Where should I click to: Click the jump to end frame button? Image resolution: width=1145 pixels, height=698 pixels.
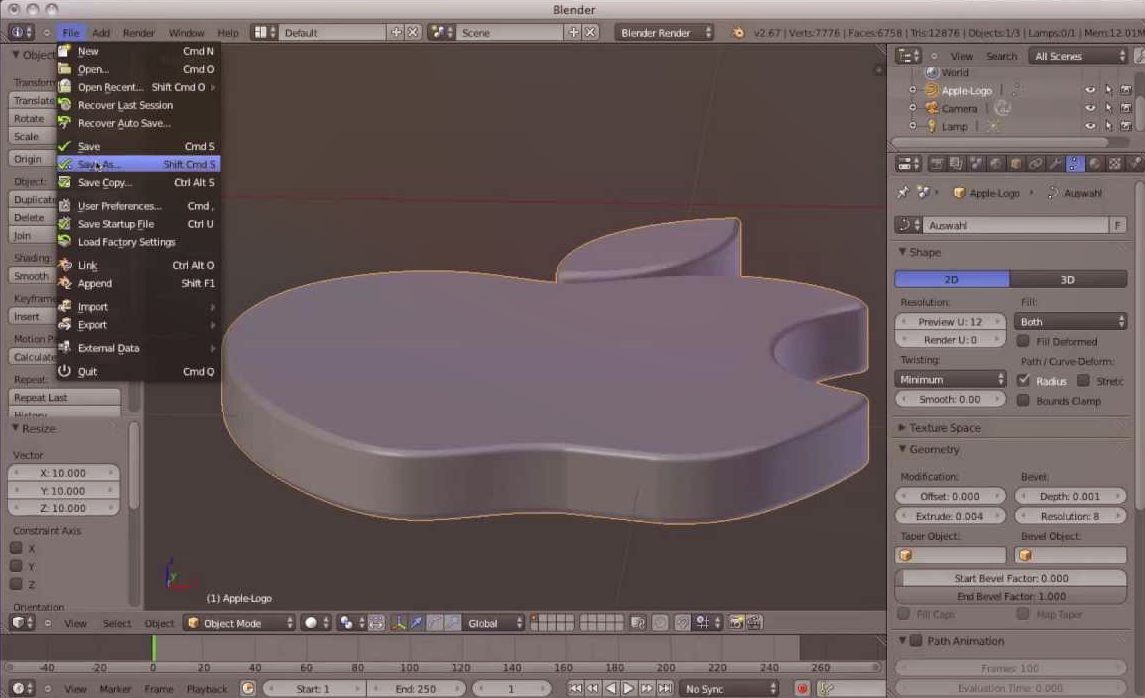[665, 689]
